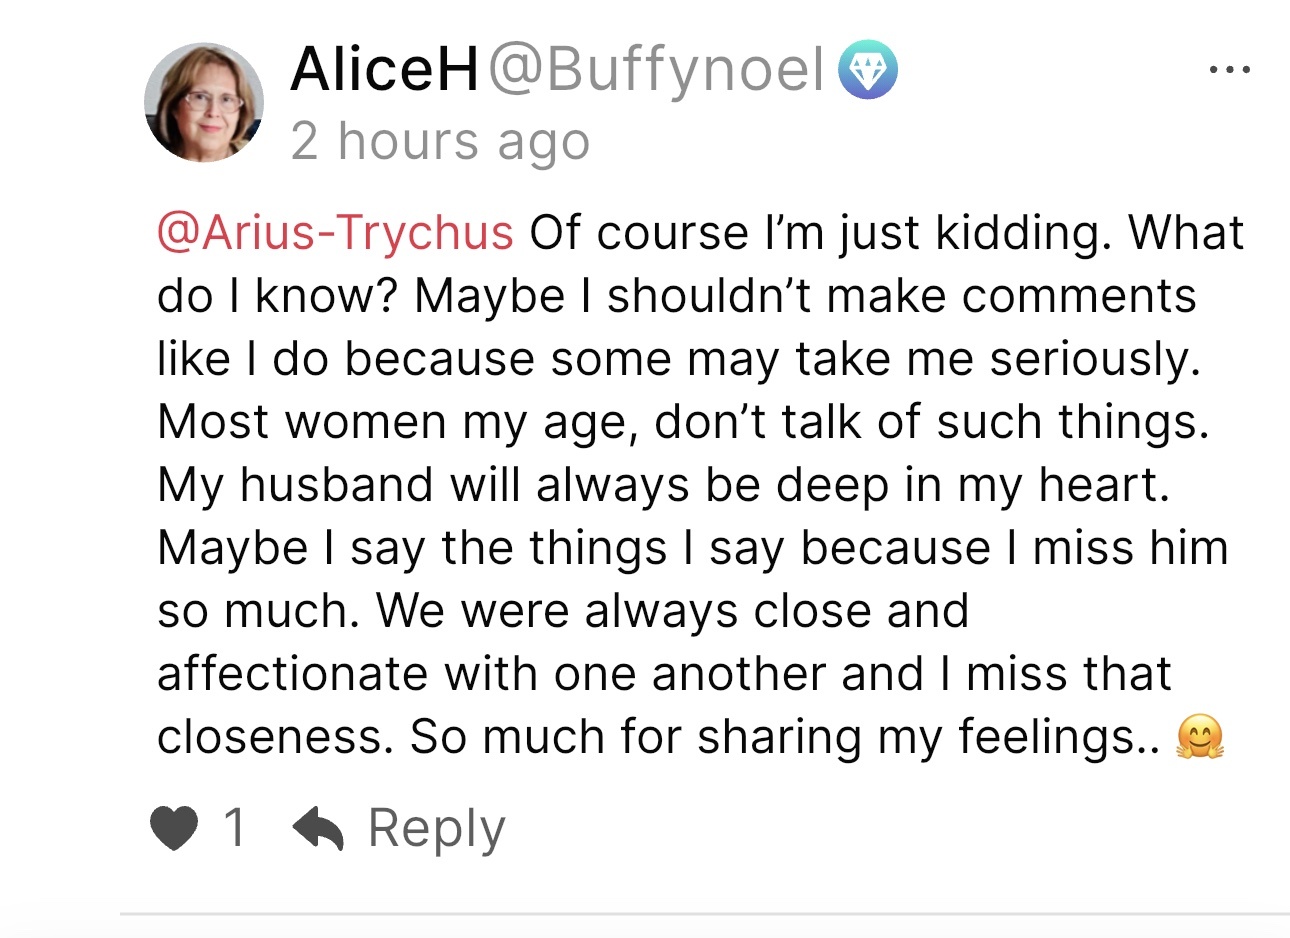Viewport: 1290px width, 938px height.
Task: Open the @Buffynoel handle link
Action: [656, 70]
